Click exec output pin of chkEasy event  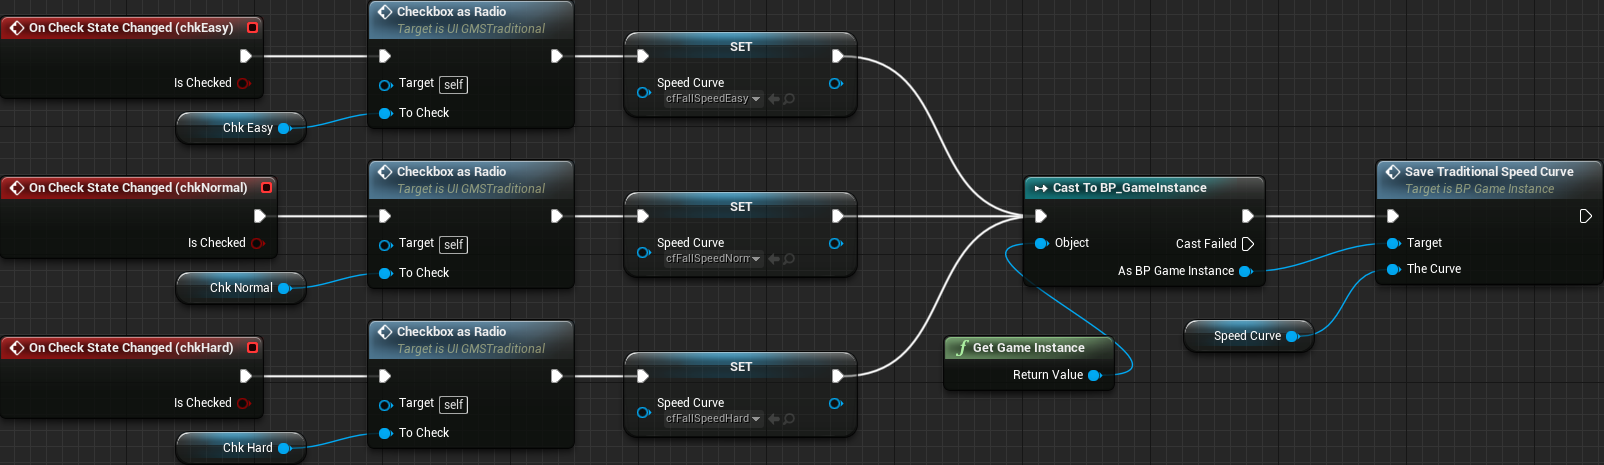245,56
